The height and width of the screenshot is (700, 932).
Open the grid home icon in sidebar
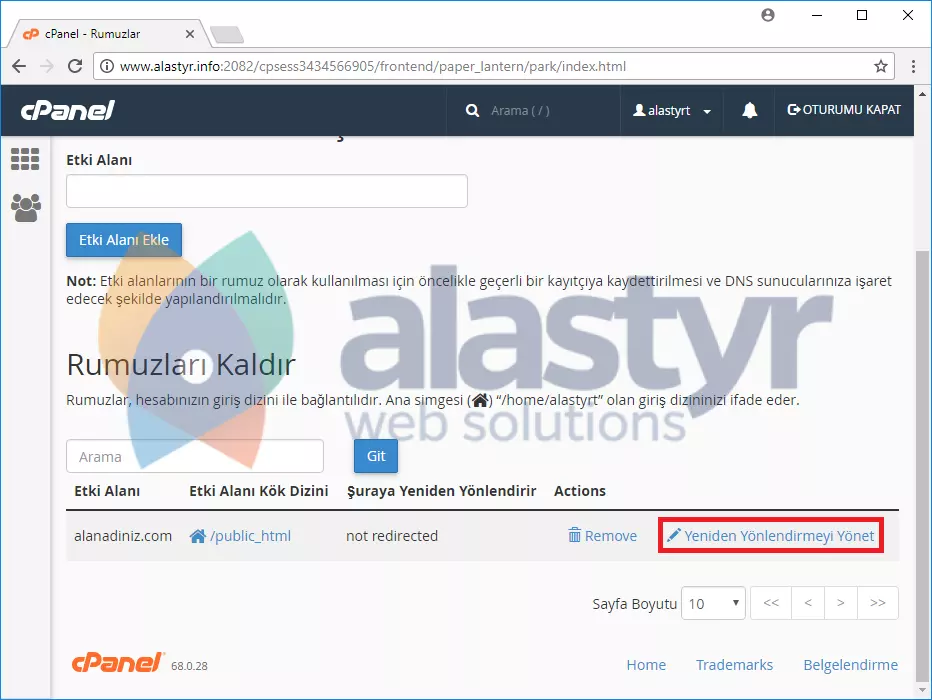(25, 159)
